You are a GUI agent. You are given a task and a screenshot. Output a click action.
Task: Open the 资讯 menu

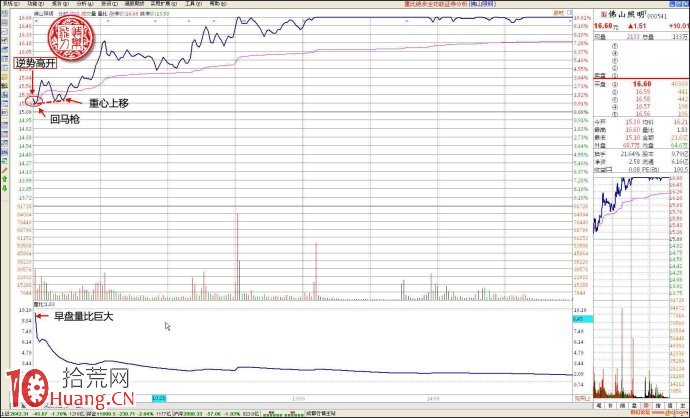(108, 4)
